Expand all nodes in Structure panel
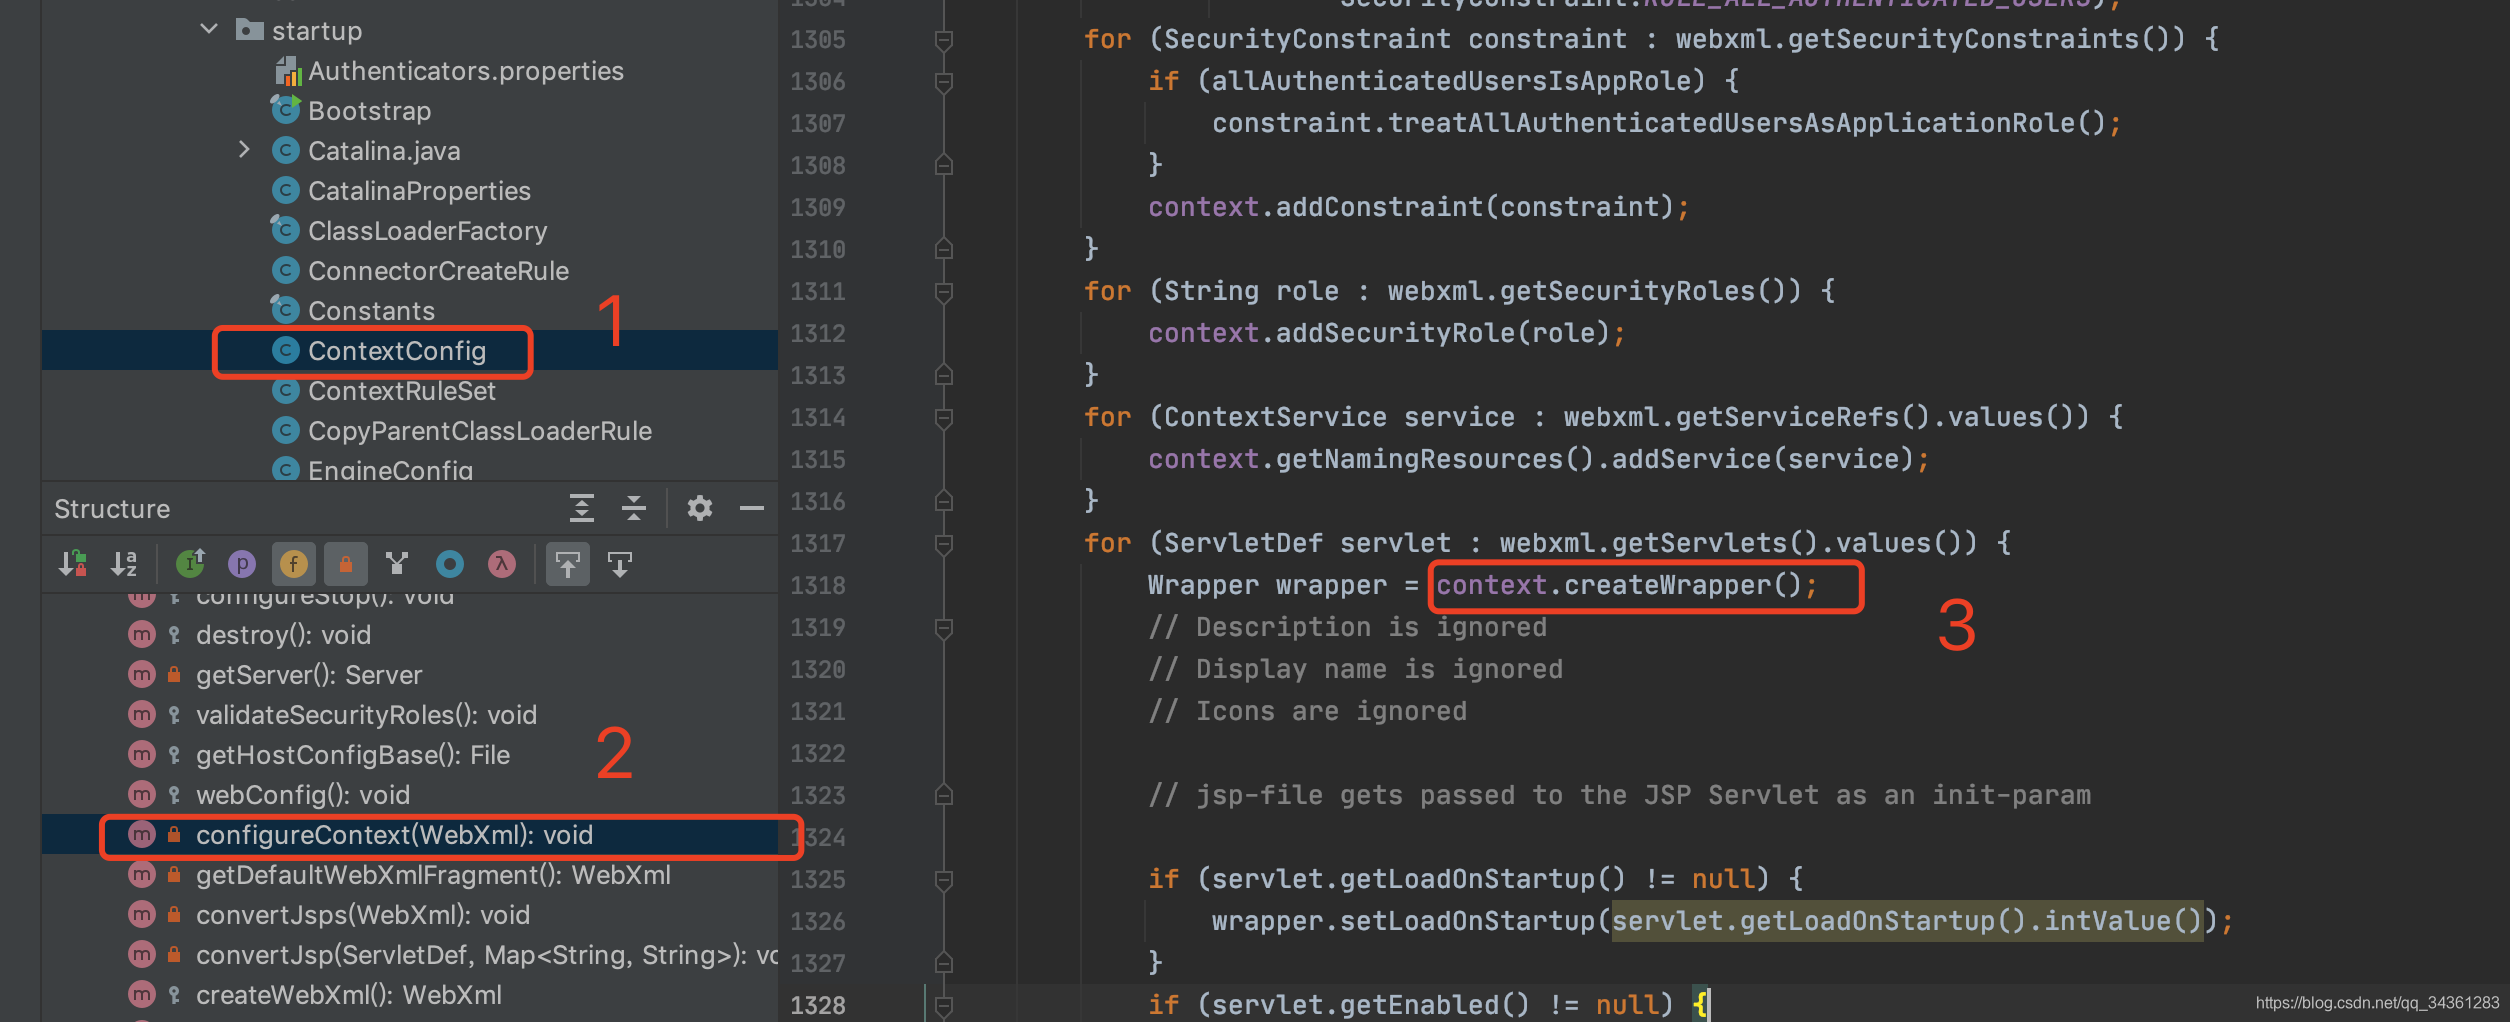 (582, 508)
